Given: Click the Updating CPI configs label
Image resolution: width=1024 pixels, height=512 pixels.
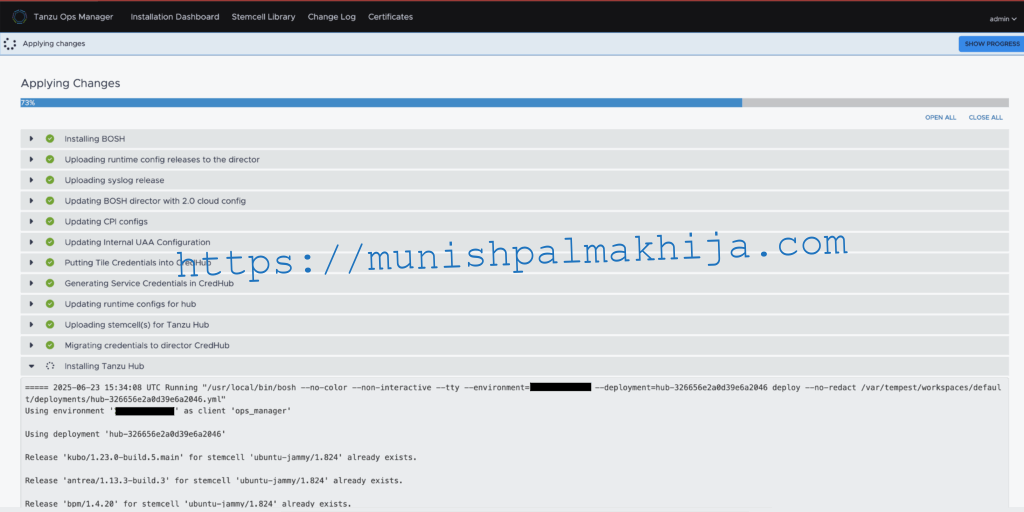Looking at the screenshot, I should (106, 221).
